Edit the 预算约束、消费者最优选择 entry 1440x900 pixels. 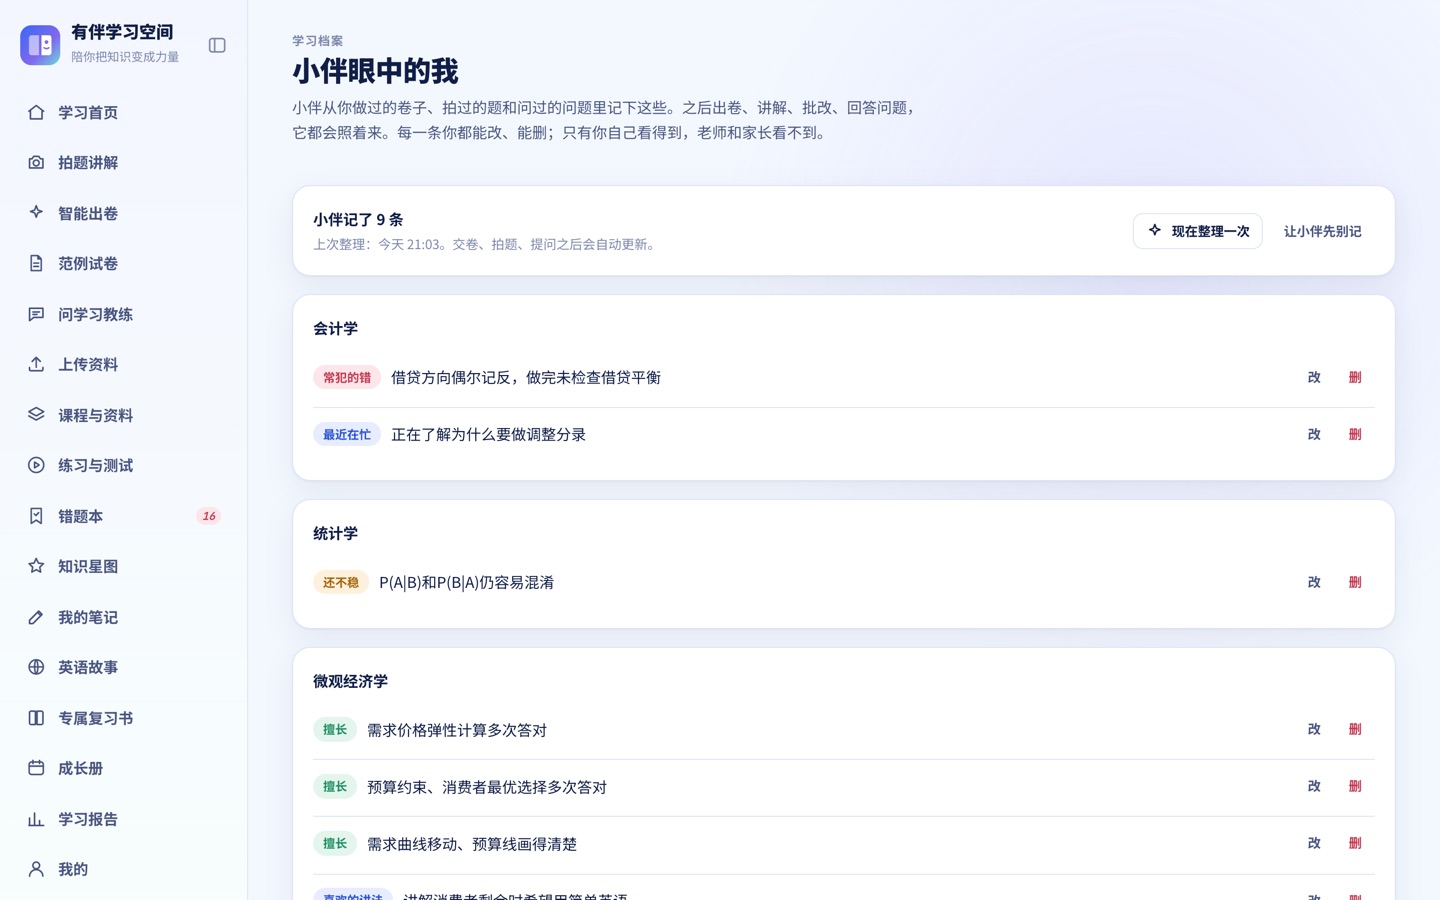click(1314, 786)
